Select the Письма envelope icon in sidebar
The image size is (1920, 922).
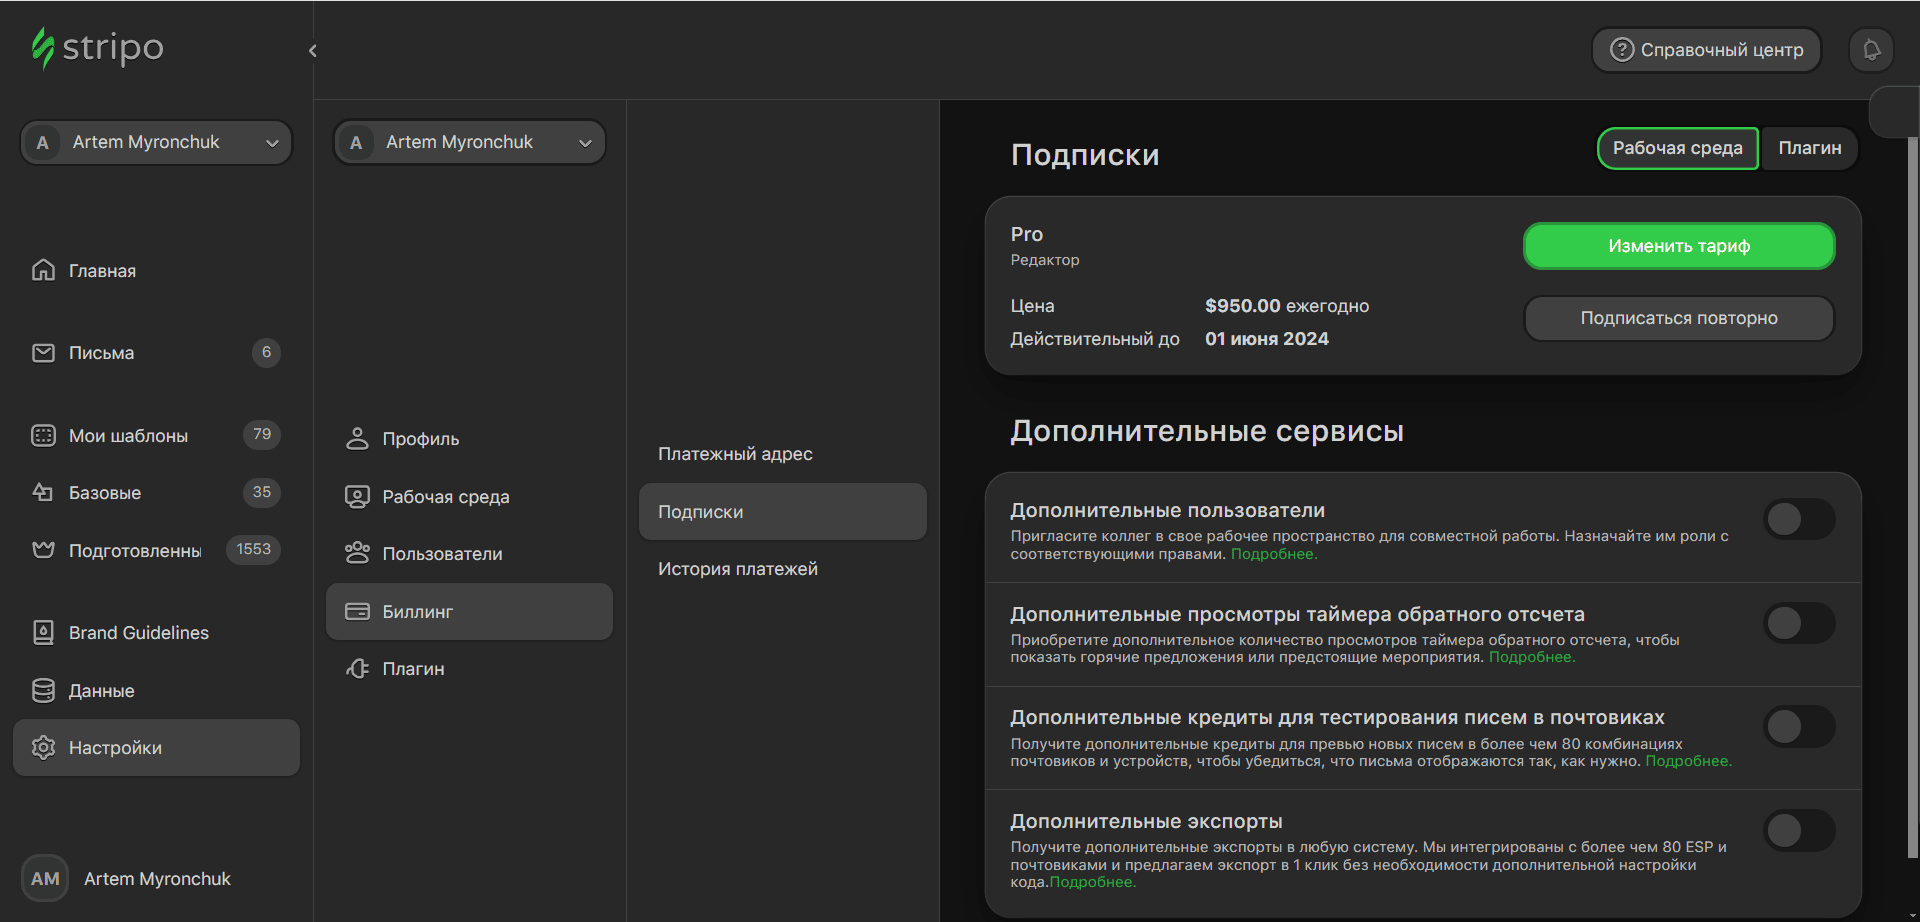point(43,352)
